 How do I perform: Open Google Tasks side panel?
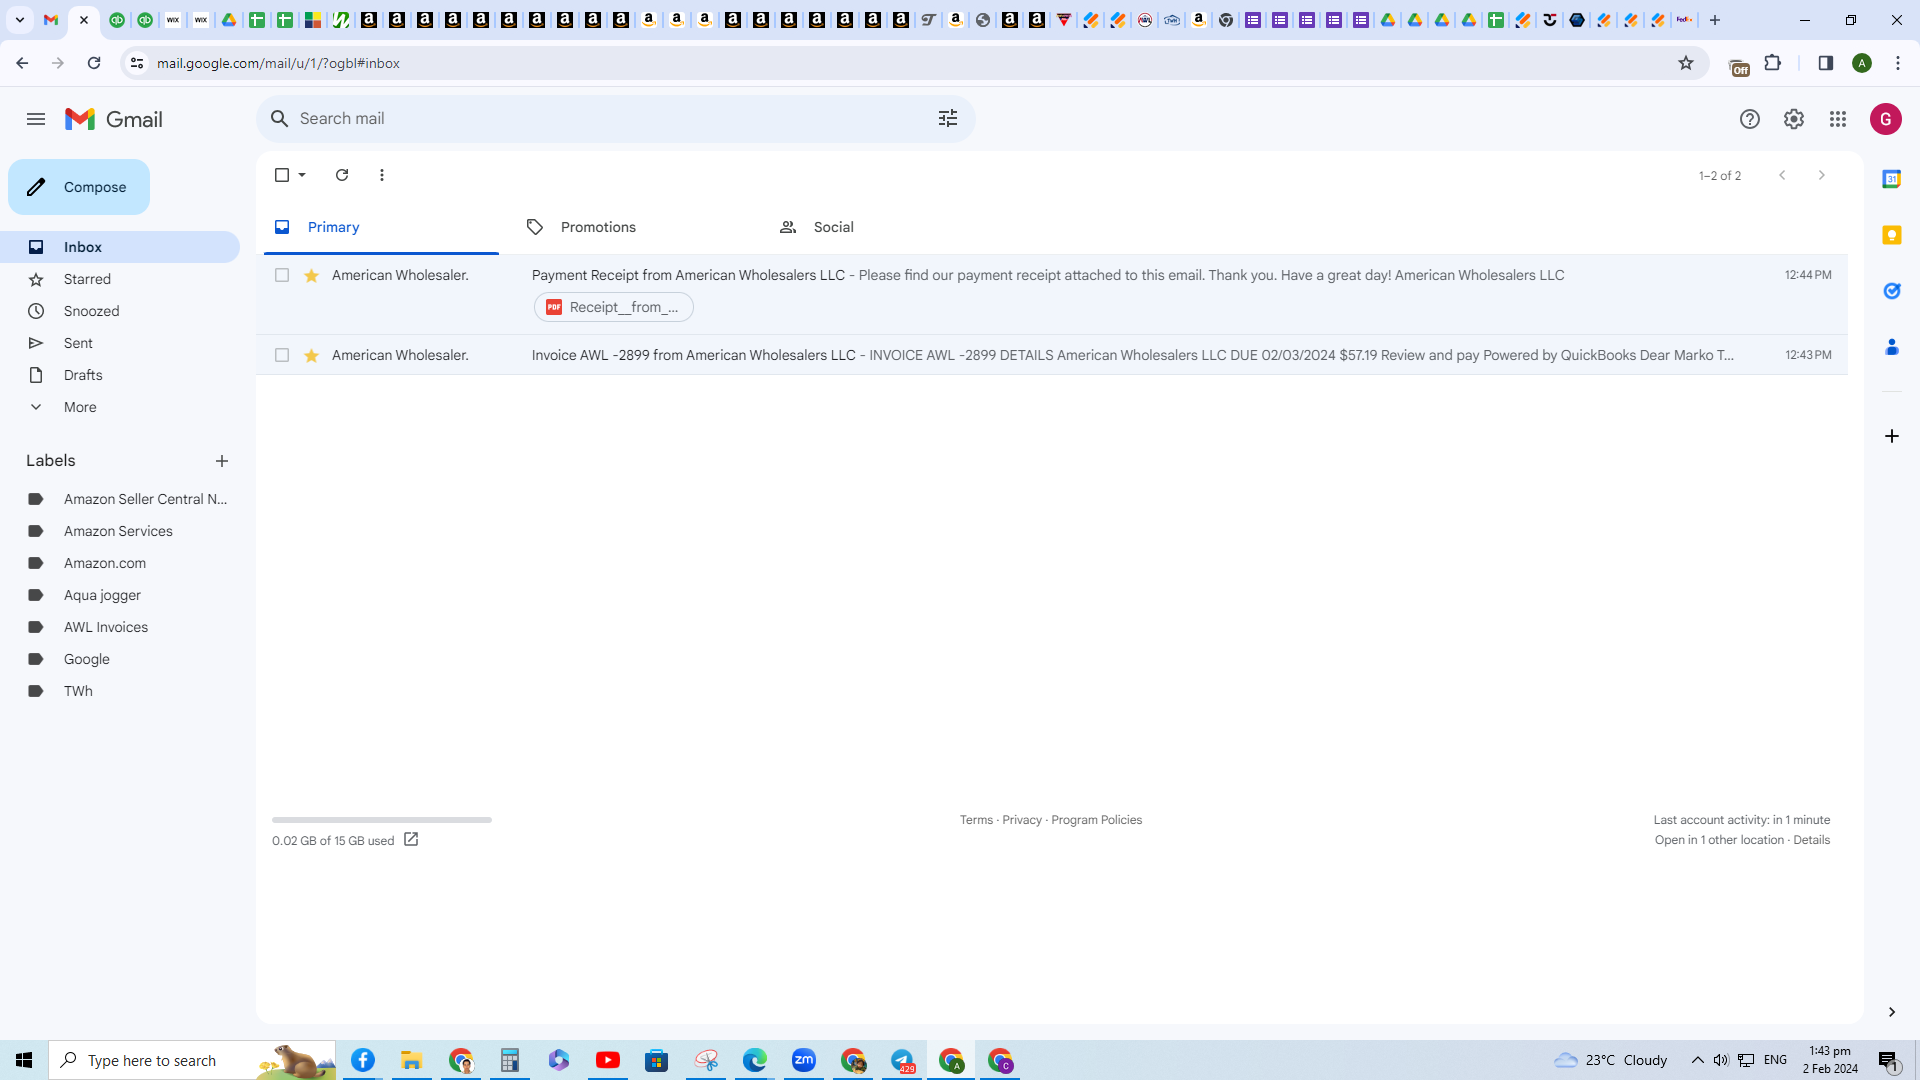click(x=1892, y=291)
